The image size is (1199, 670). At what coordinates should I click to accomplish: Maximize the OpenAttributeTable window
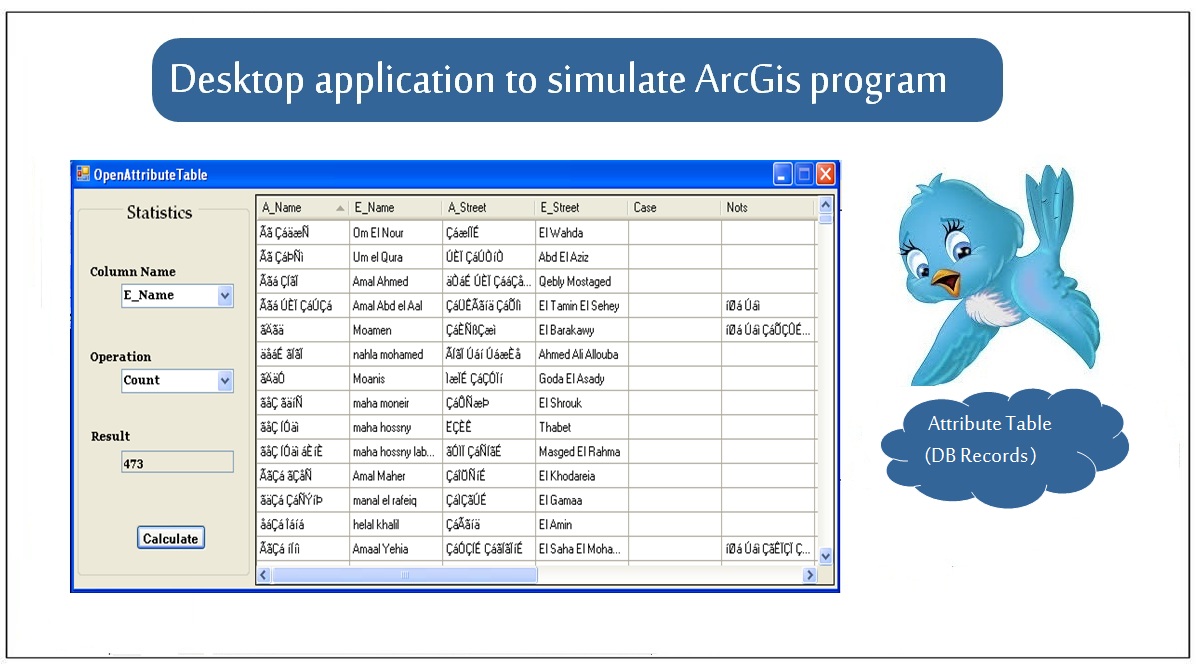[x=804, y=174]
